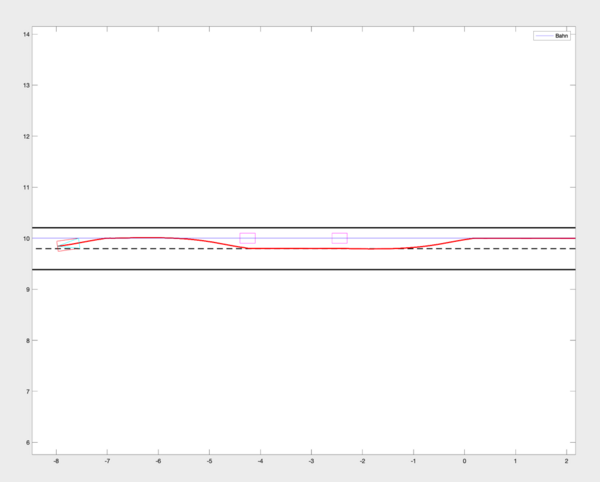Click the lower solid black boundary line
This screenshot has width=600, height=482.
pyautogui.click(x=300, y=269)
